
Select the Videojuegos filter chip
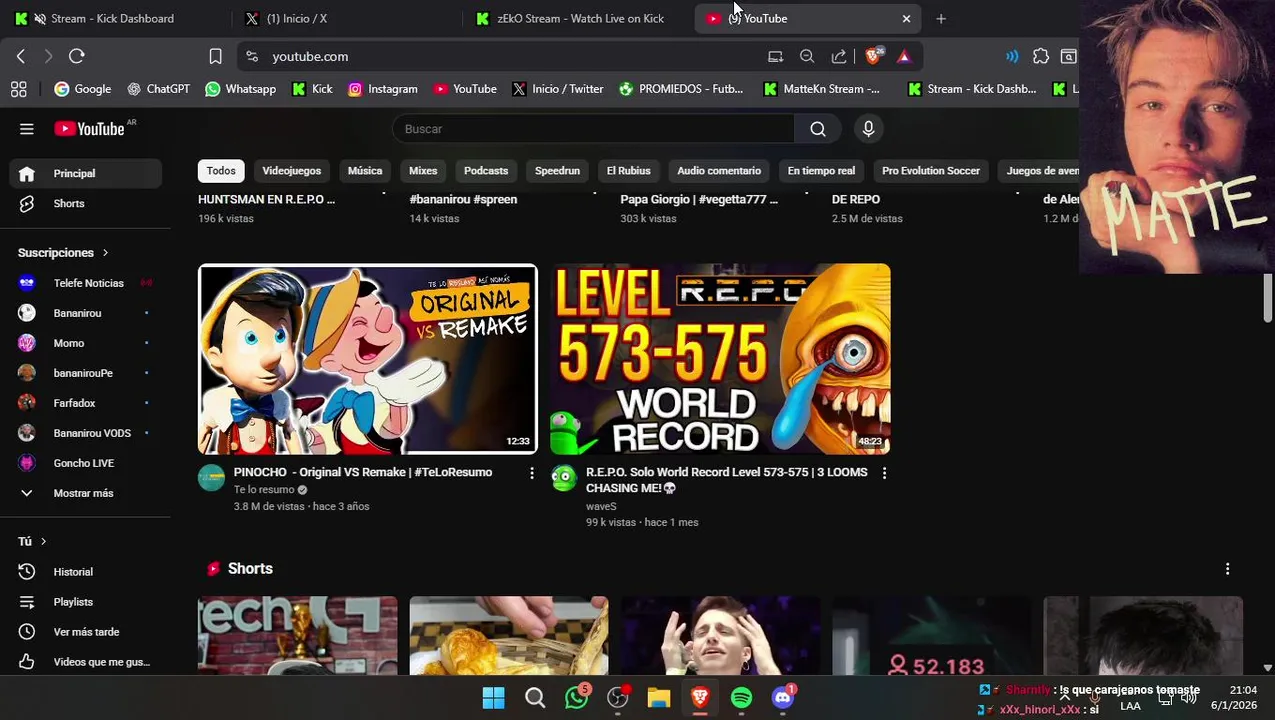292,171
